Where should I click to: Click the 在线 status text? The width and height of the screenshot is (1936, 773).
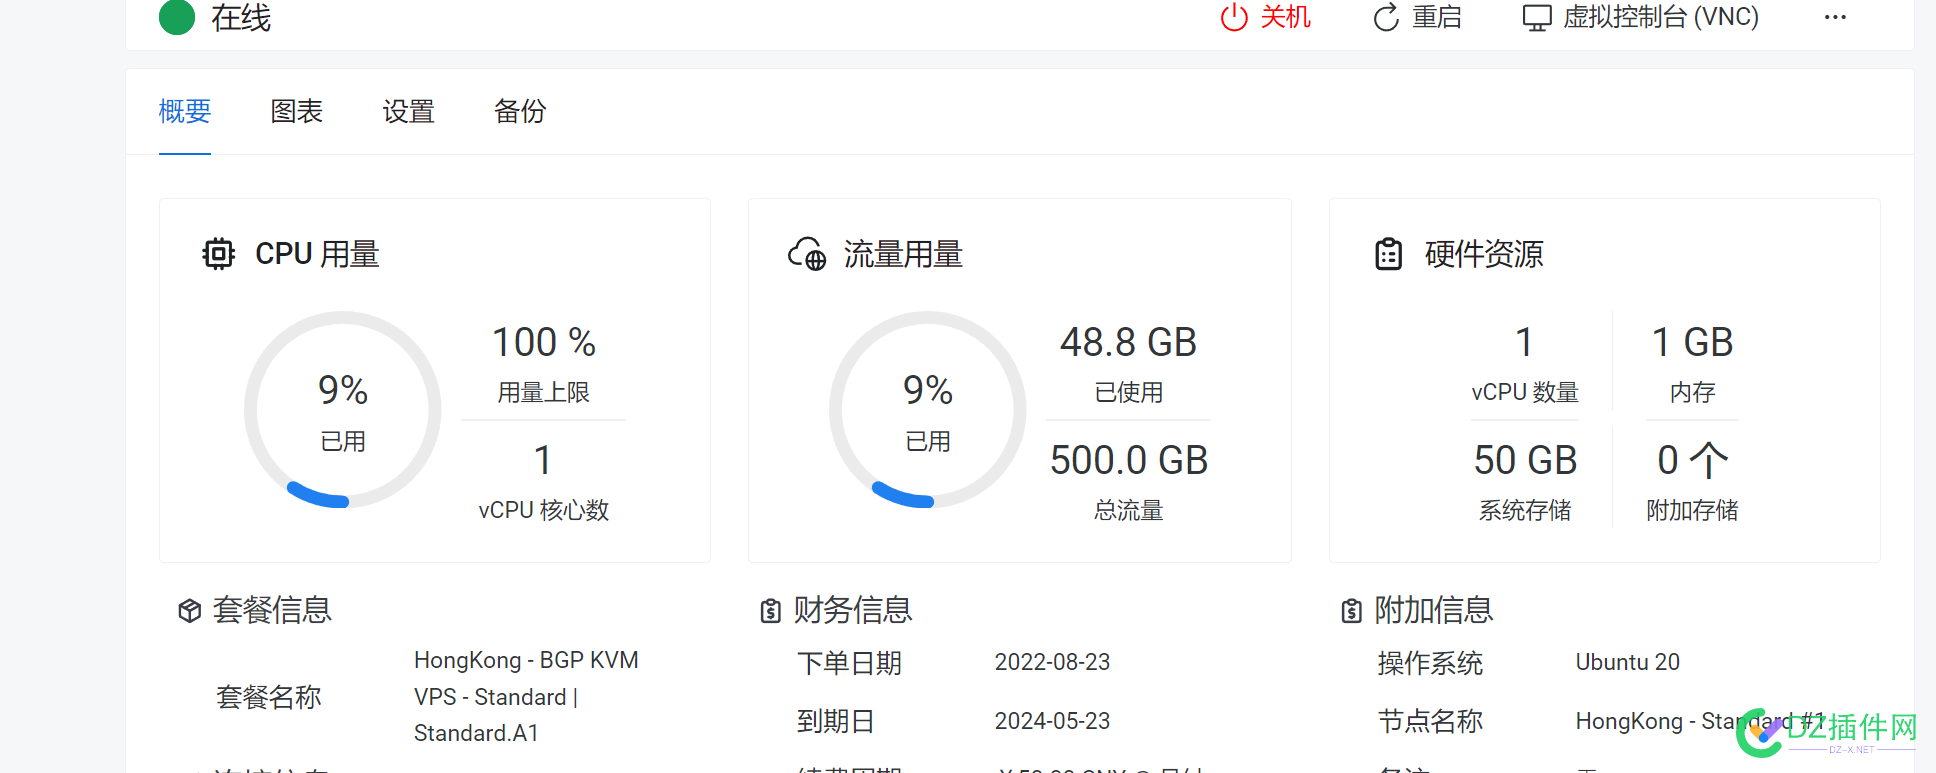pyautogui.click(x=241, y=17)
